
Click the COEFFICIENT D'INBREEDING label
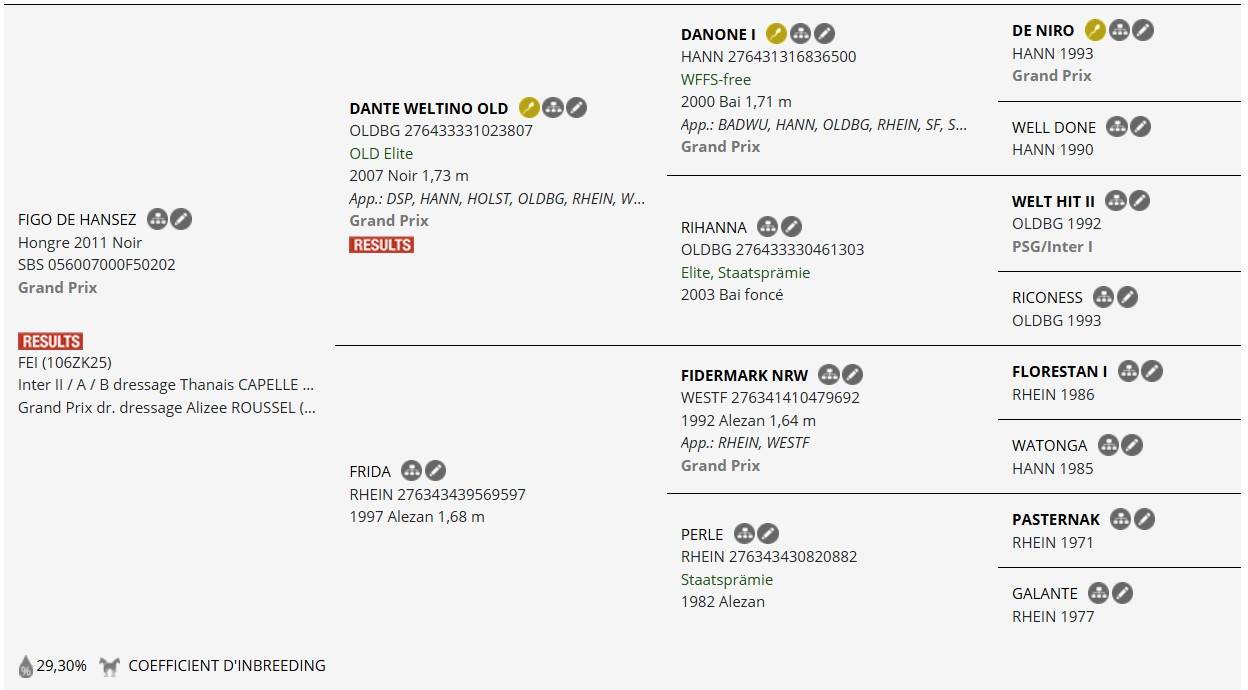click(x=227, y=665)
